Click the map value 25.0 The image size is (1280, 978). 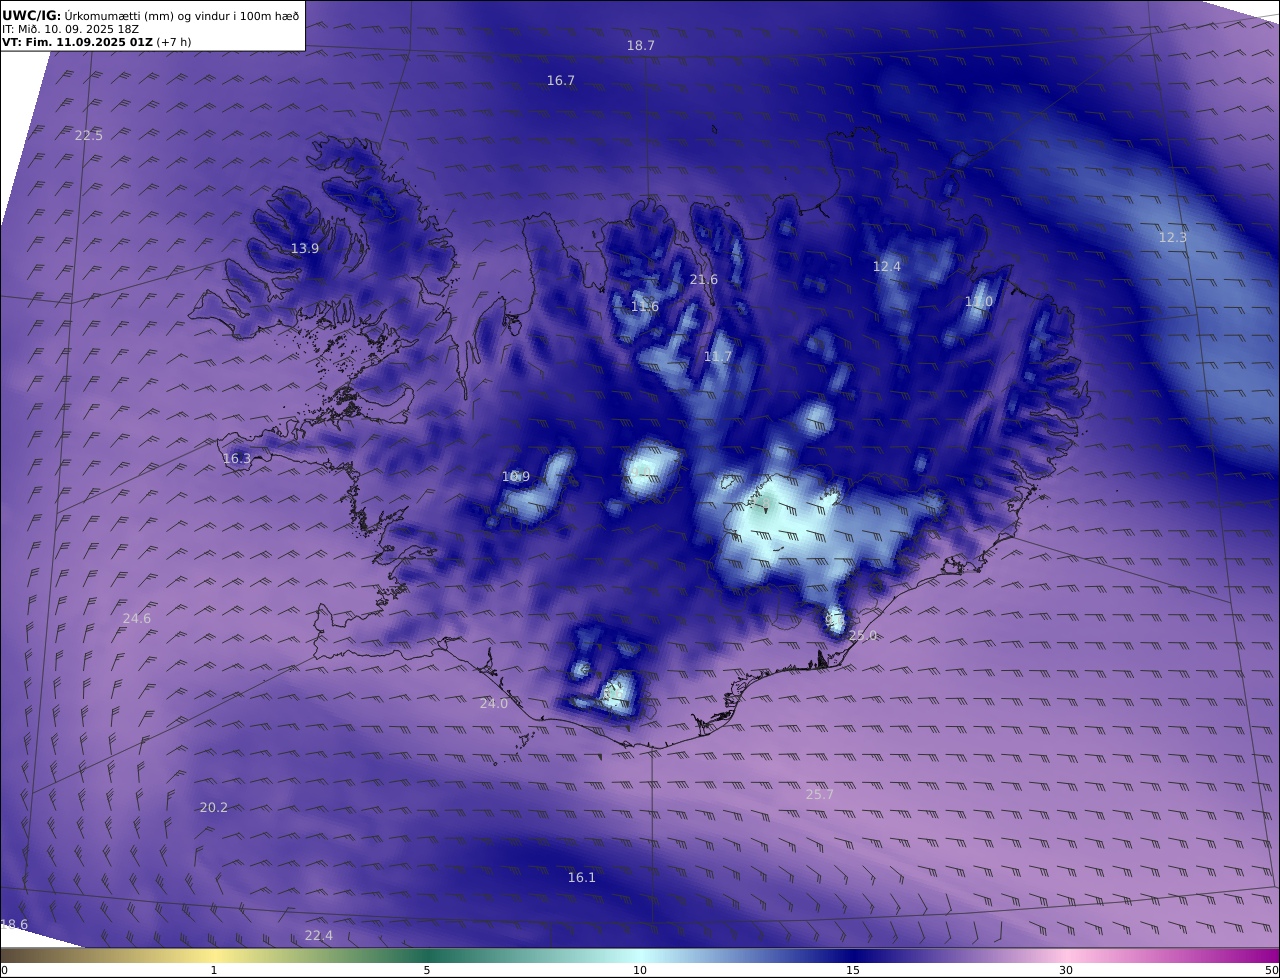point(863,636)
